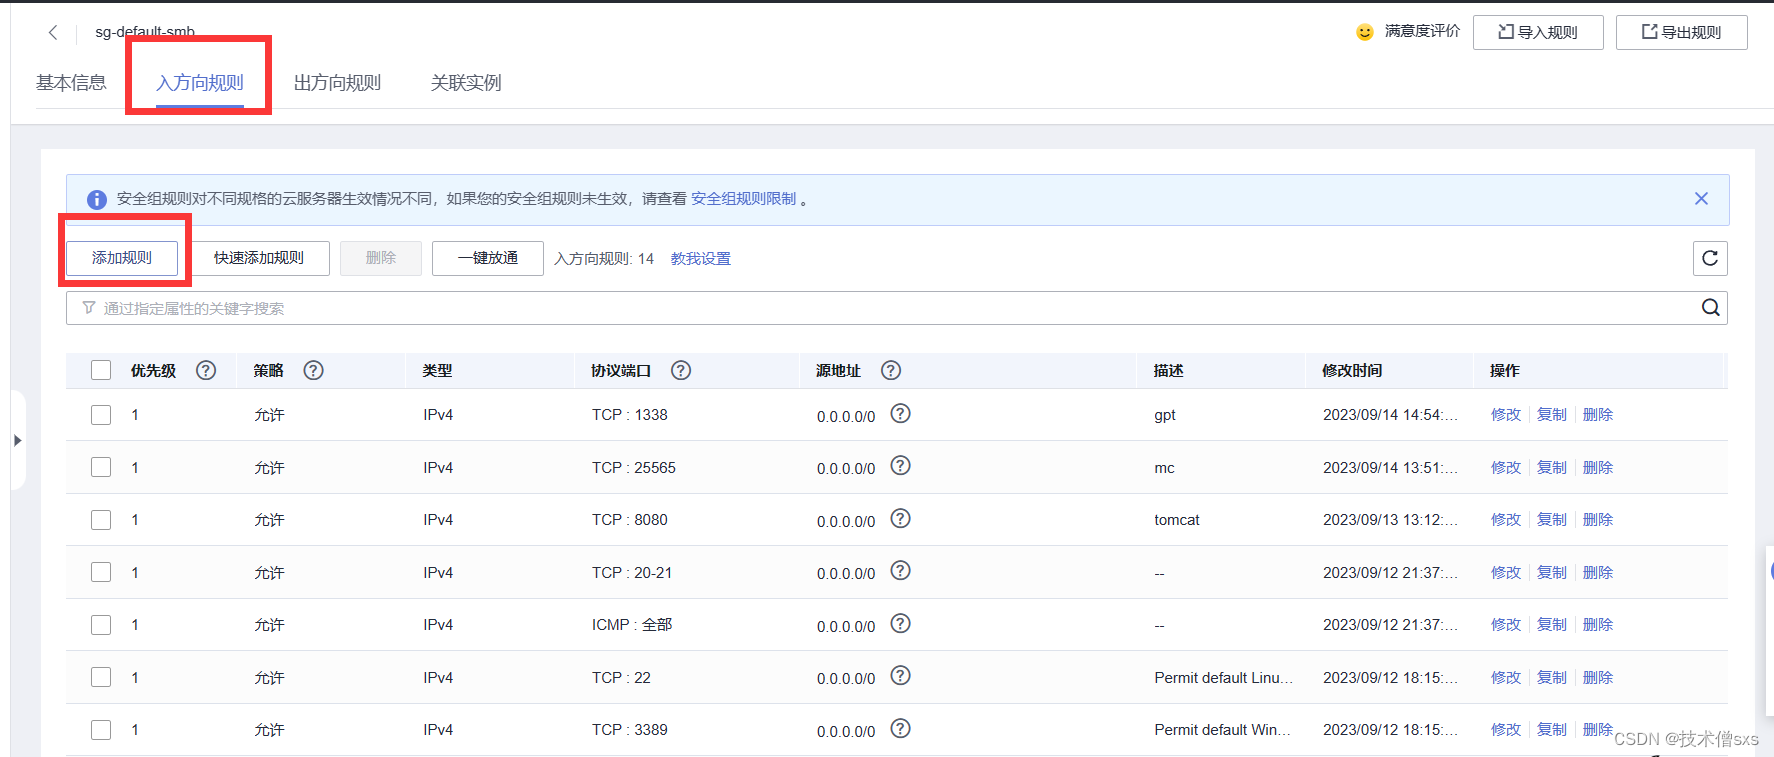Click the search magnifier icon
The height and width of the screenshot is (757, 1774).
(1711, 308)
